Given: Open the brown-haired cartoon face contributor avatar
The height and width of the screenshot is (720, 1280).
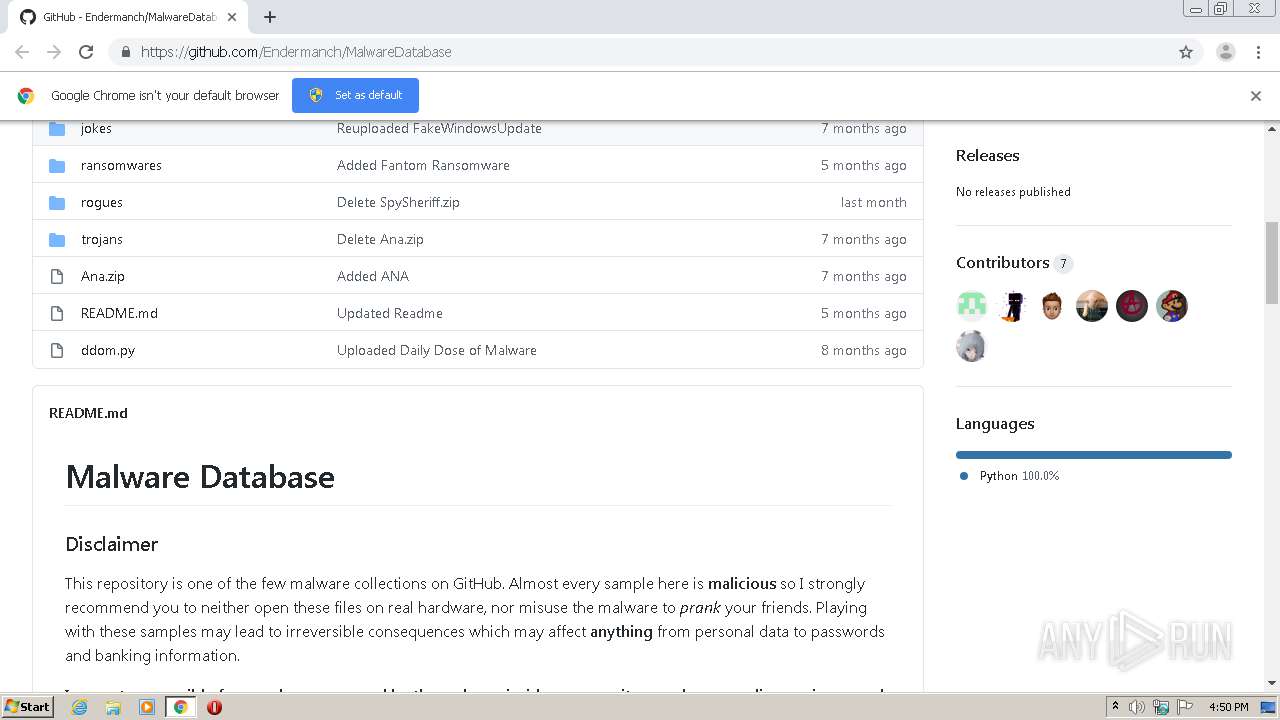Looking at the screenshot, I should [1051, 306].
